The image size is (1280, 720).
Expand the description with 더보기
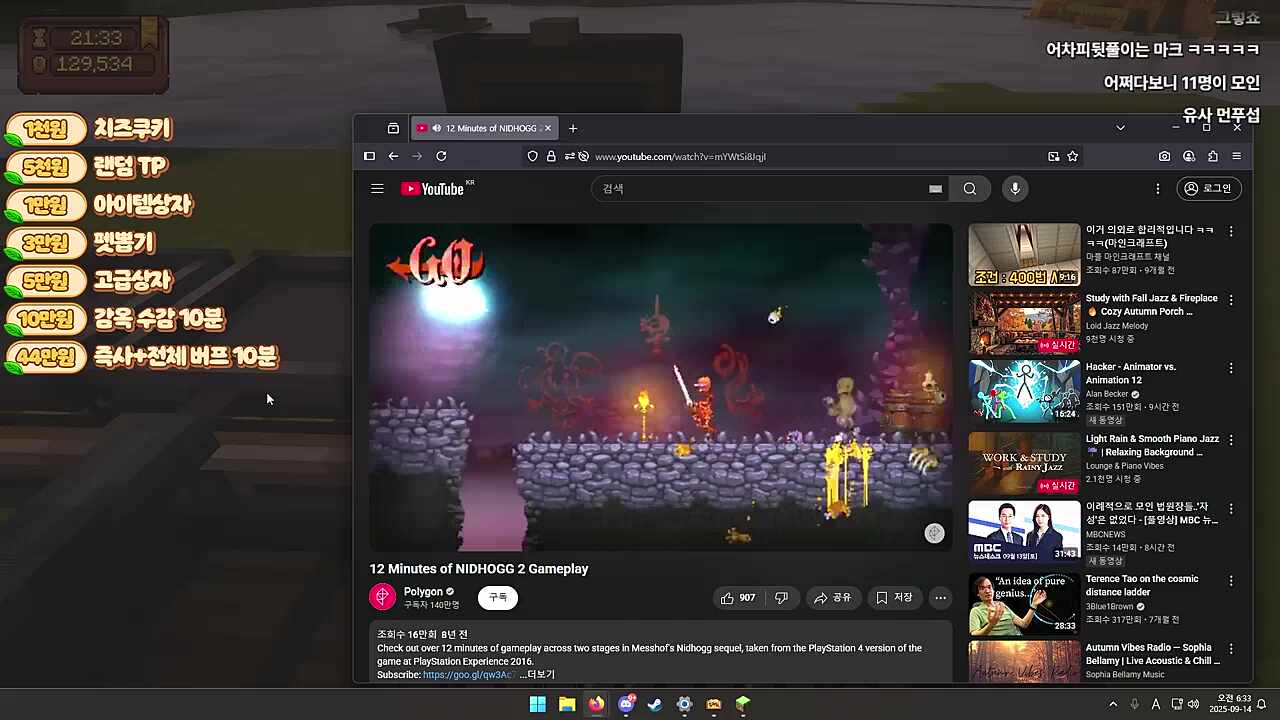click(x=538, y=675)
